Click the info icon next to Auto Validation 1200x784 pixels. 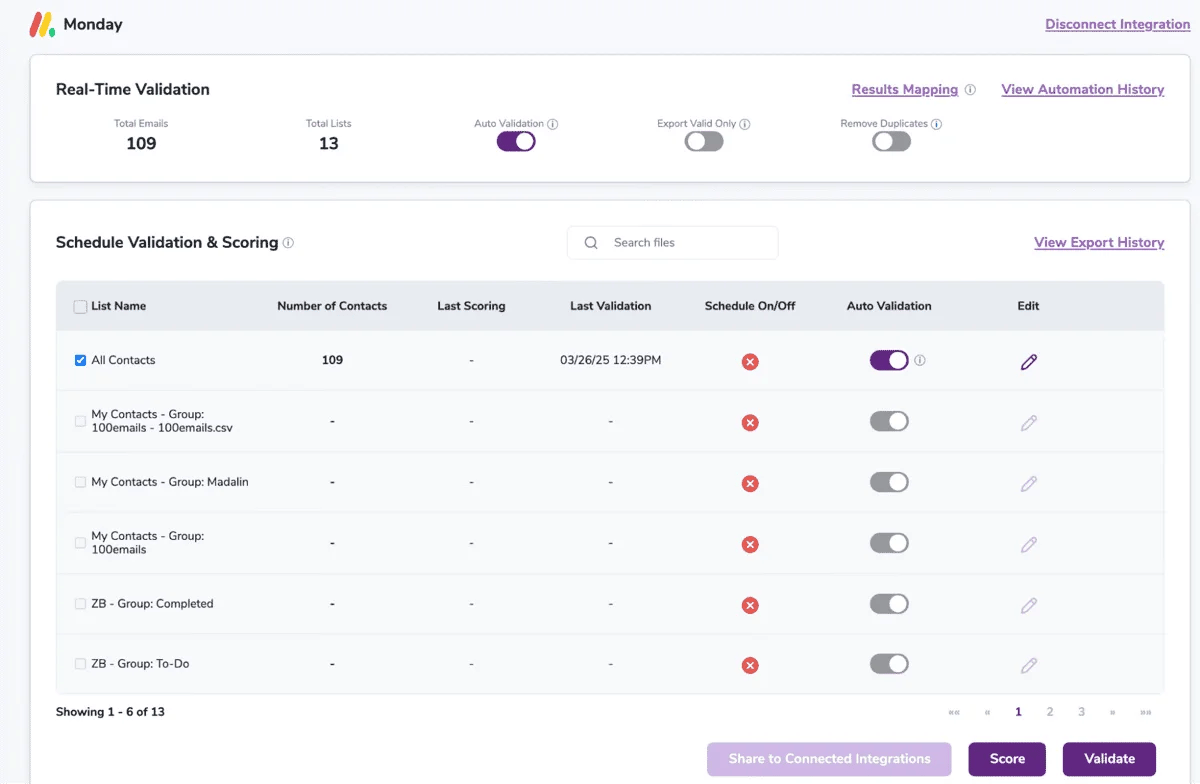tap(549, 123)
